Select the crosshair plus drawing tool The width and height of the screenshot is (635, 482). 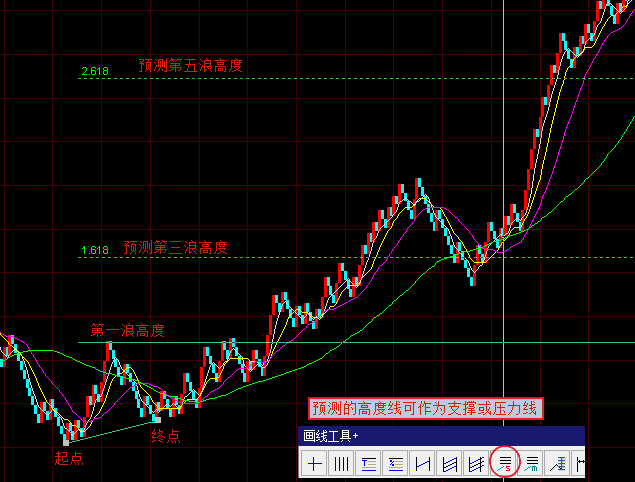coord(315,463)
